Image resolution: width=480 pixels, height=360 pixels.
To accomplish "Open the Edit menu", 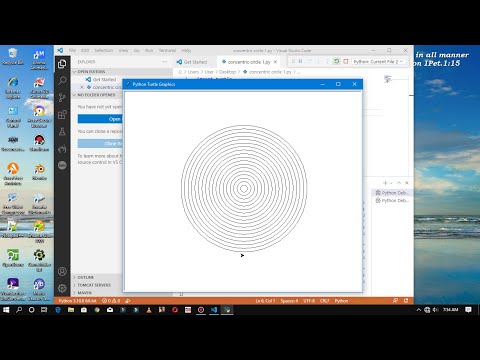I will pyautogui.click(x=85, y=50).
